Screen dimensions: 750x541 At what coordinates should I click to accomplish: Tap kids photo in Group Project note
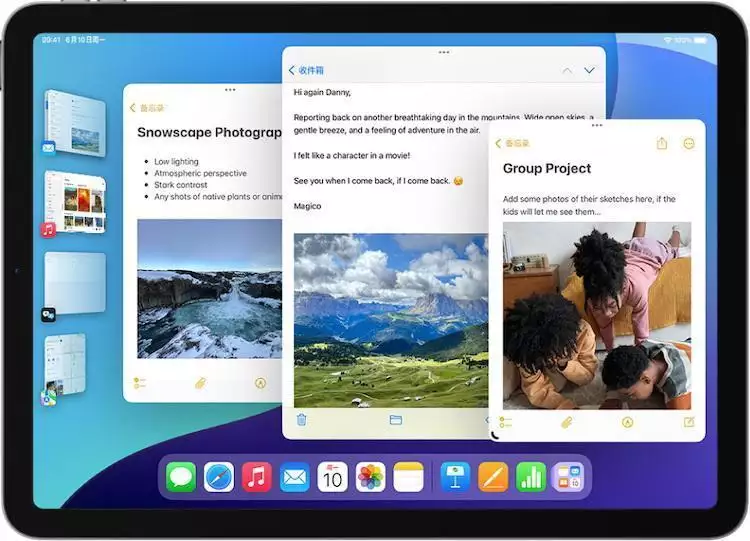pos(597,316)
